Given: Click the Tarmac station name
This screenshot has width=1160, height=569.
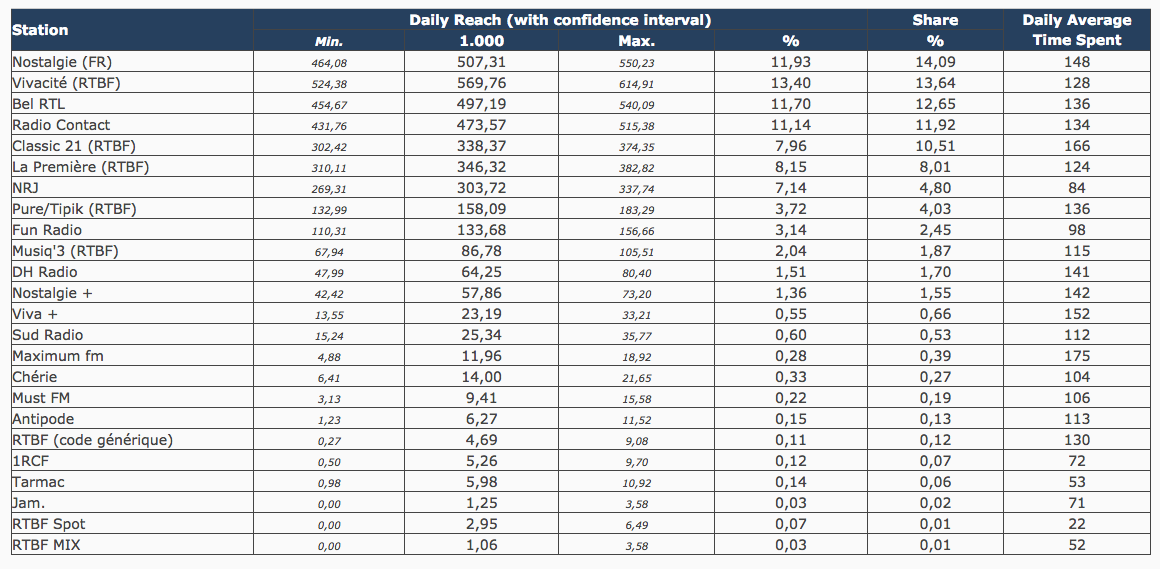Looking at the screenshot, I should (x=37, y=482).
